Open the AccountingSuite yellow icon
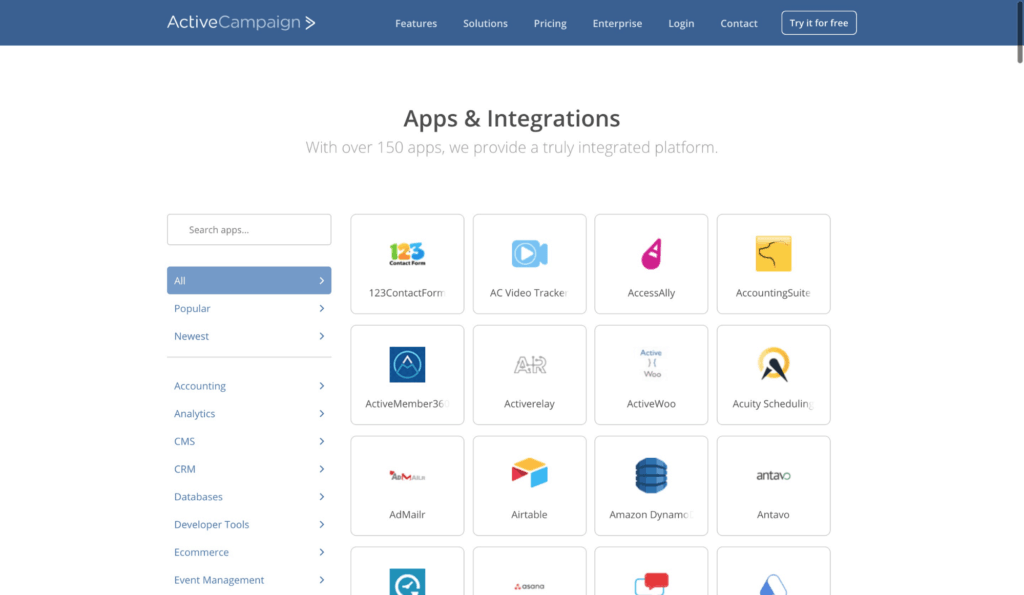The height and width of the screenshot is (595, 1024). pos(773,253)
